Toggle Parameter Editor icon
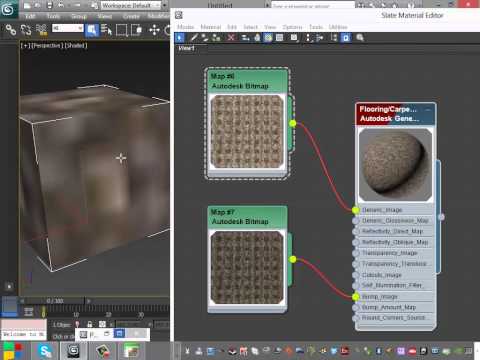 (x=346, y=38)
